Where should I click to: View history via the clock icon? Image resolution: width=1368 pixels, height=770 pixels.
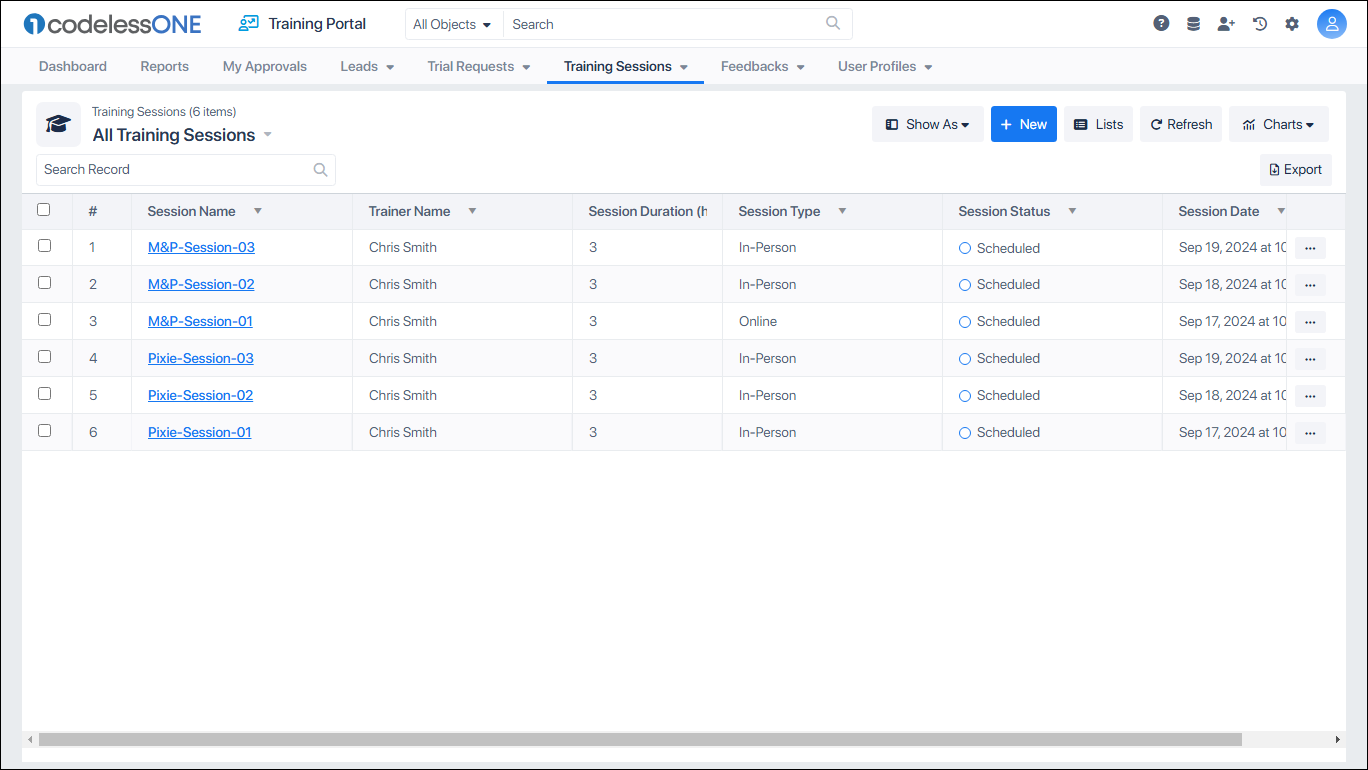click(1259, 22)
